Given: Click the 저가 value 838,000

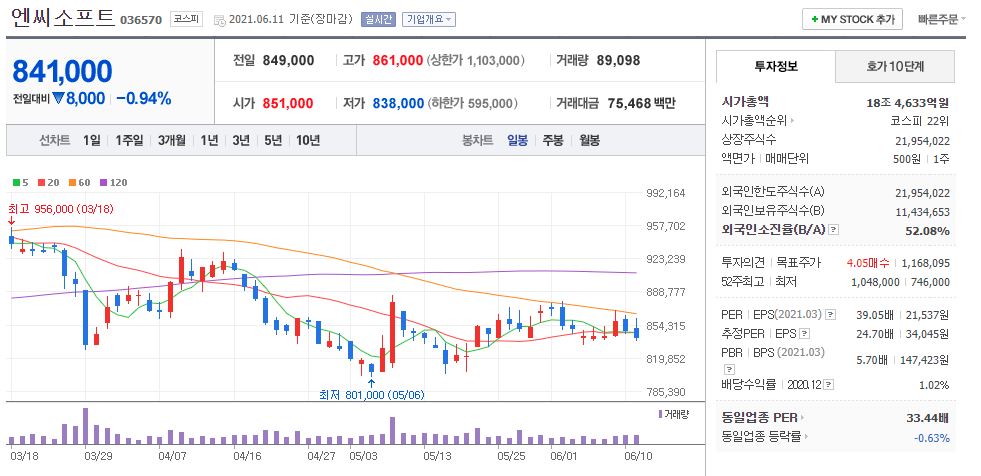Looking at the screenshot, I should [x=399, y=103].
